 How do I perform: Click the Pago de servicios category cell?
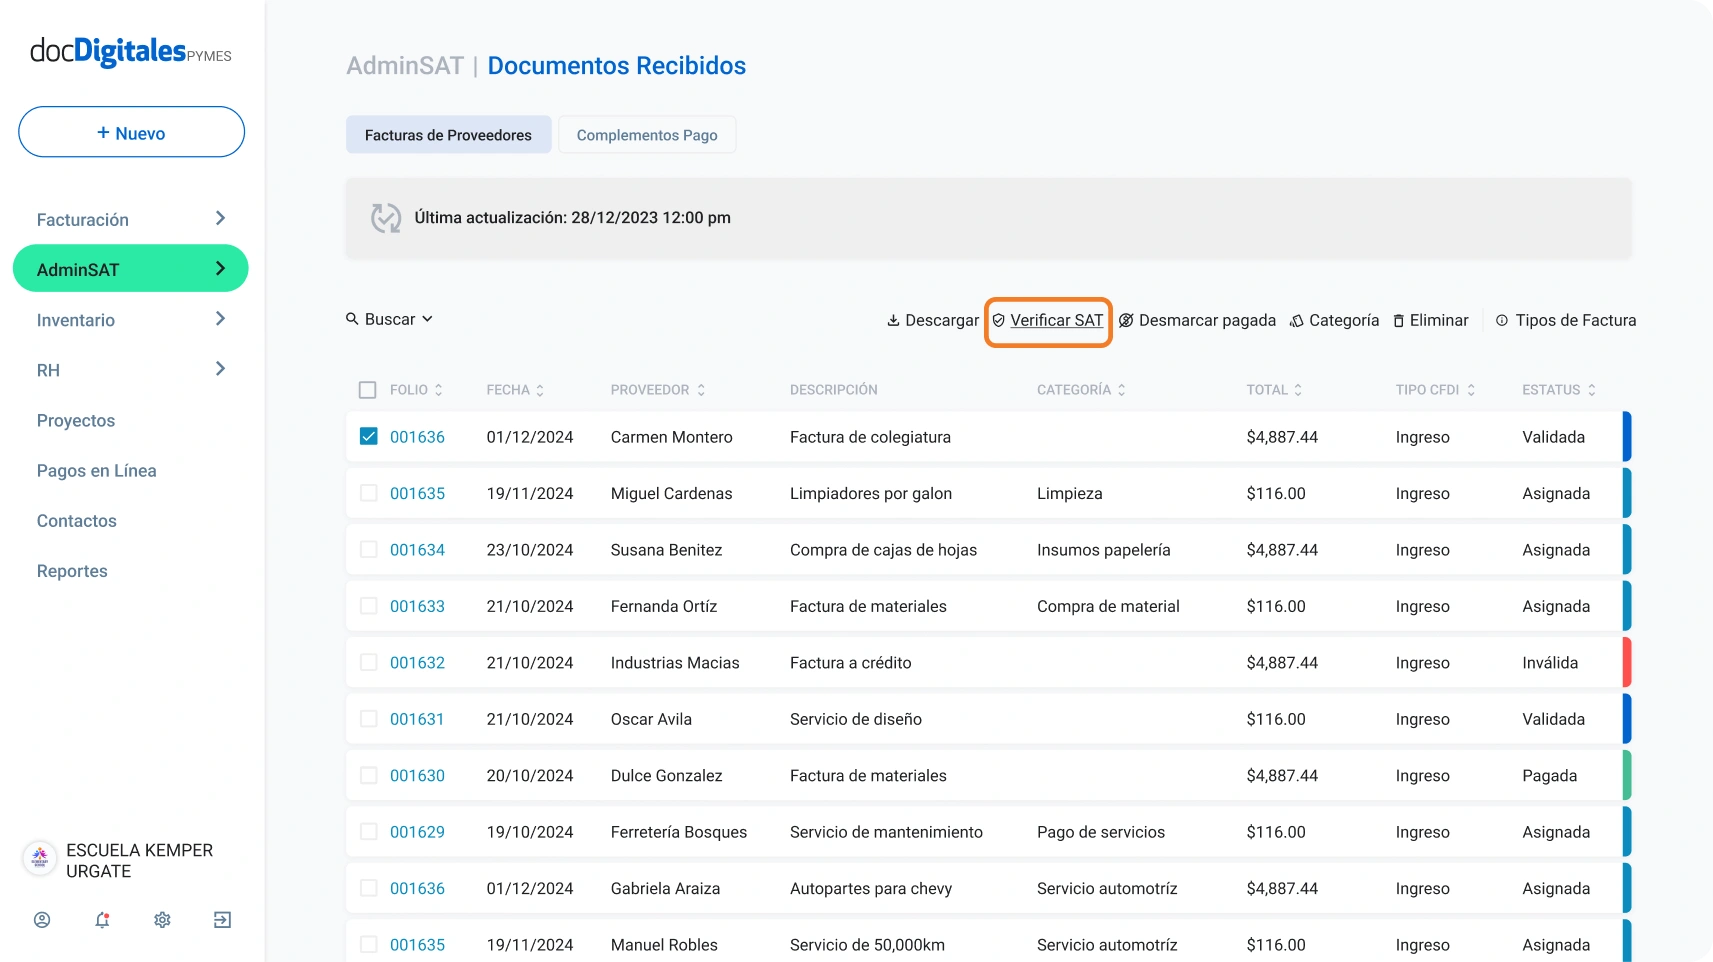point(1101,832)
